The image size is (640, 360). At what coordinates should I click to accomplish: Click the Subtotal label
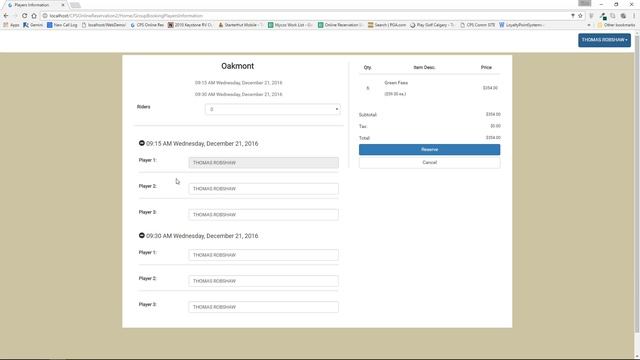coord(368,115)
